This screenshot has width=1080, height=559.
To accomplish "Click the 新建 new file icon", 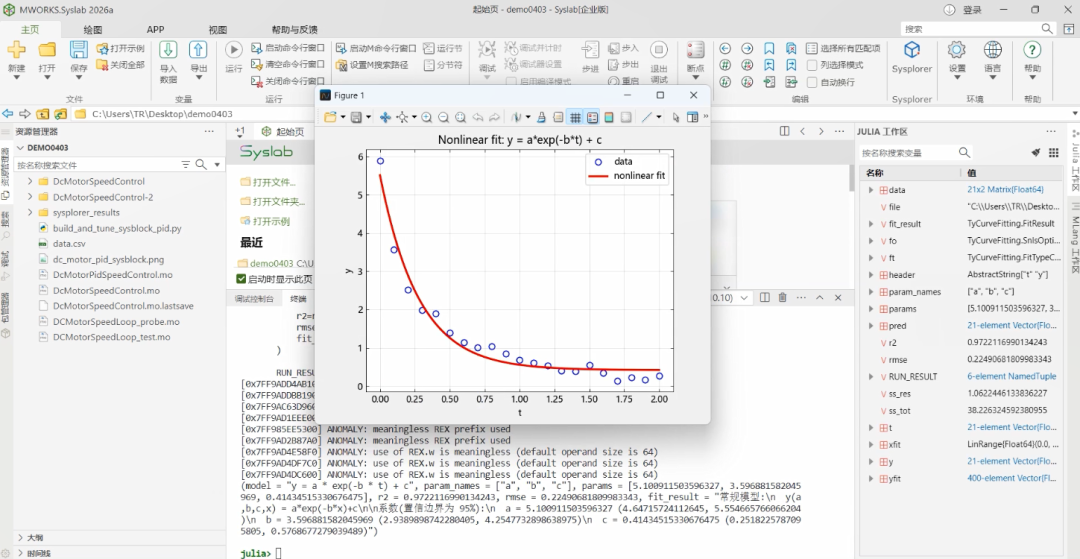I will (17, 50).
